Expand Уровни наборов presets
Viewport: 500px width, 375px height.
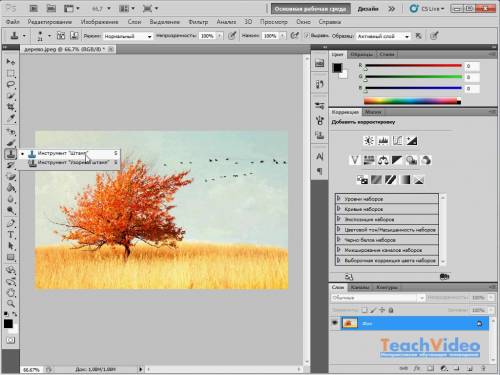pyautogui.click(x=339, y=199)
